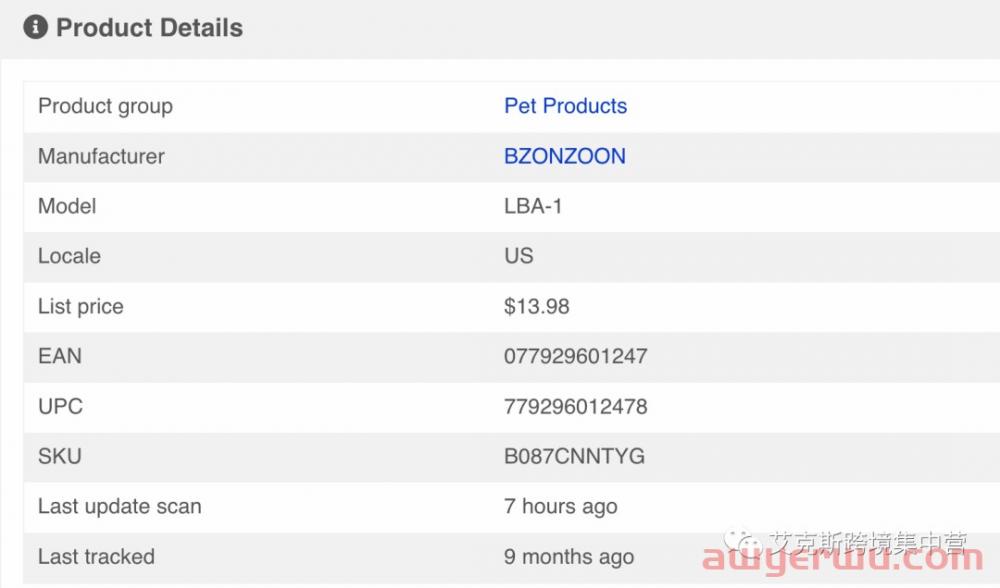Select the EAN number 077929601247
The height and width of the screenshot is (588, 1000).
(576, 356)
